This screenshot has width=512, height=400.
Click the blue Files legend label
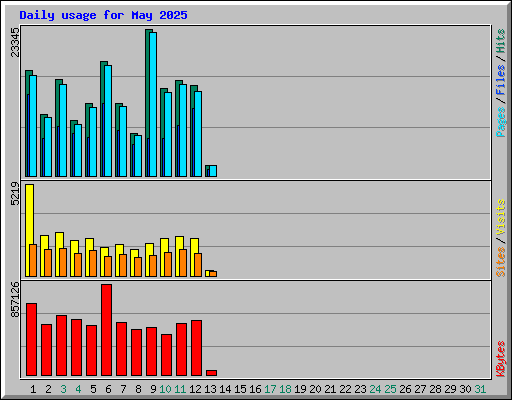click(501, 80)
